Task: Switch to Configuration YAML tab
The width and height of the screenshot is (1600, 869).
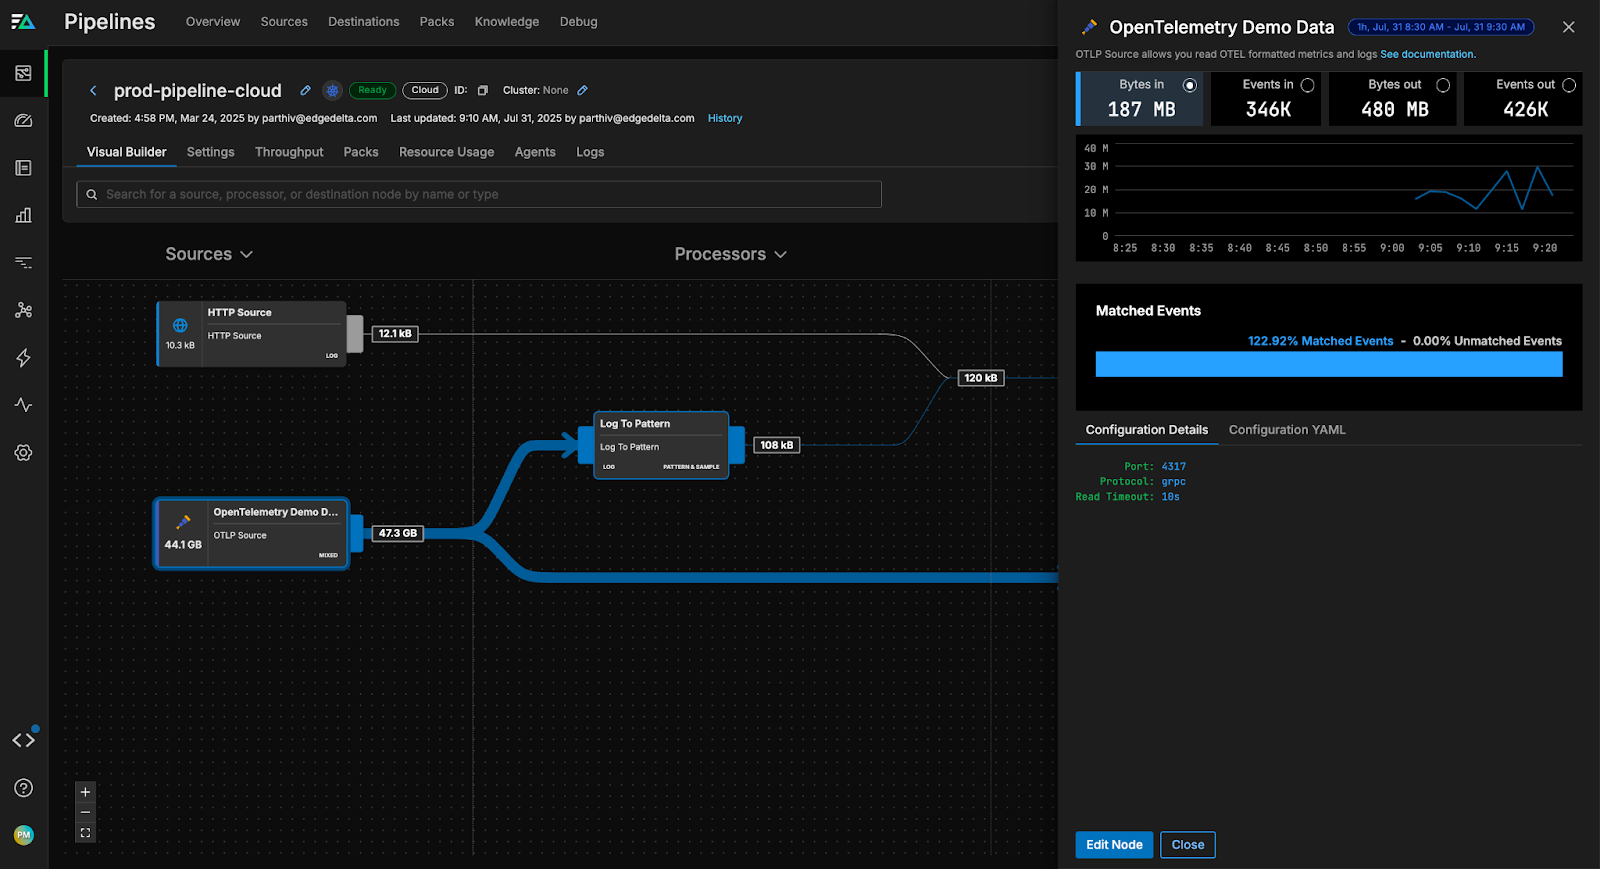Action: click(1286, 430)
